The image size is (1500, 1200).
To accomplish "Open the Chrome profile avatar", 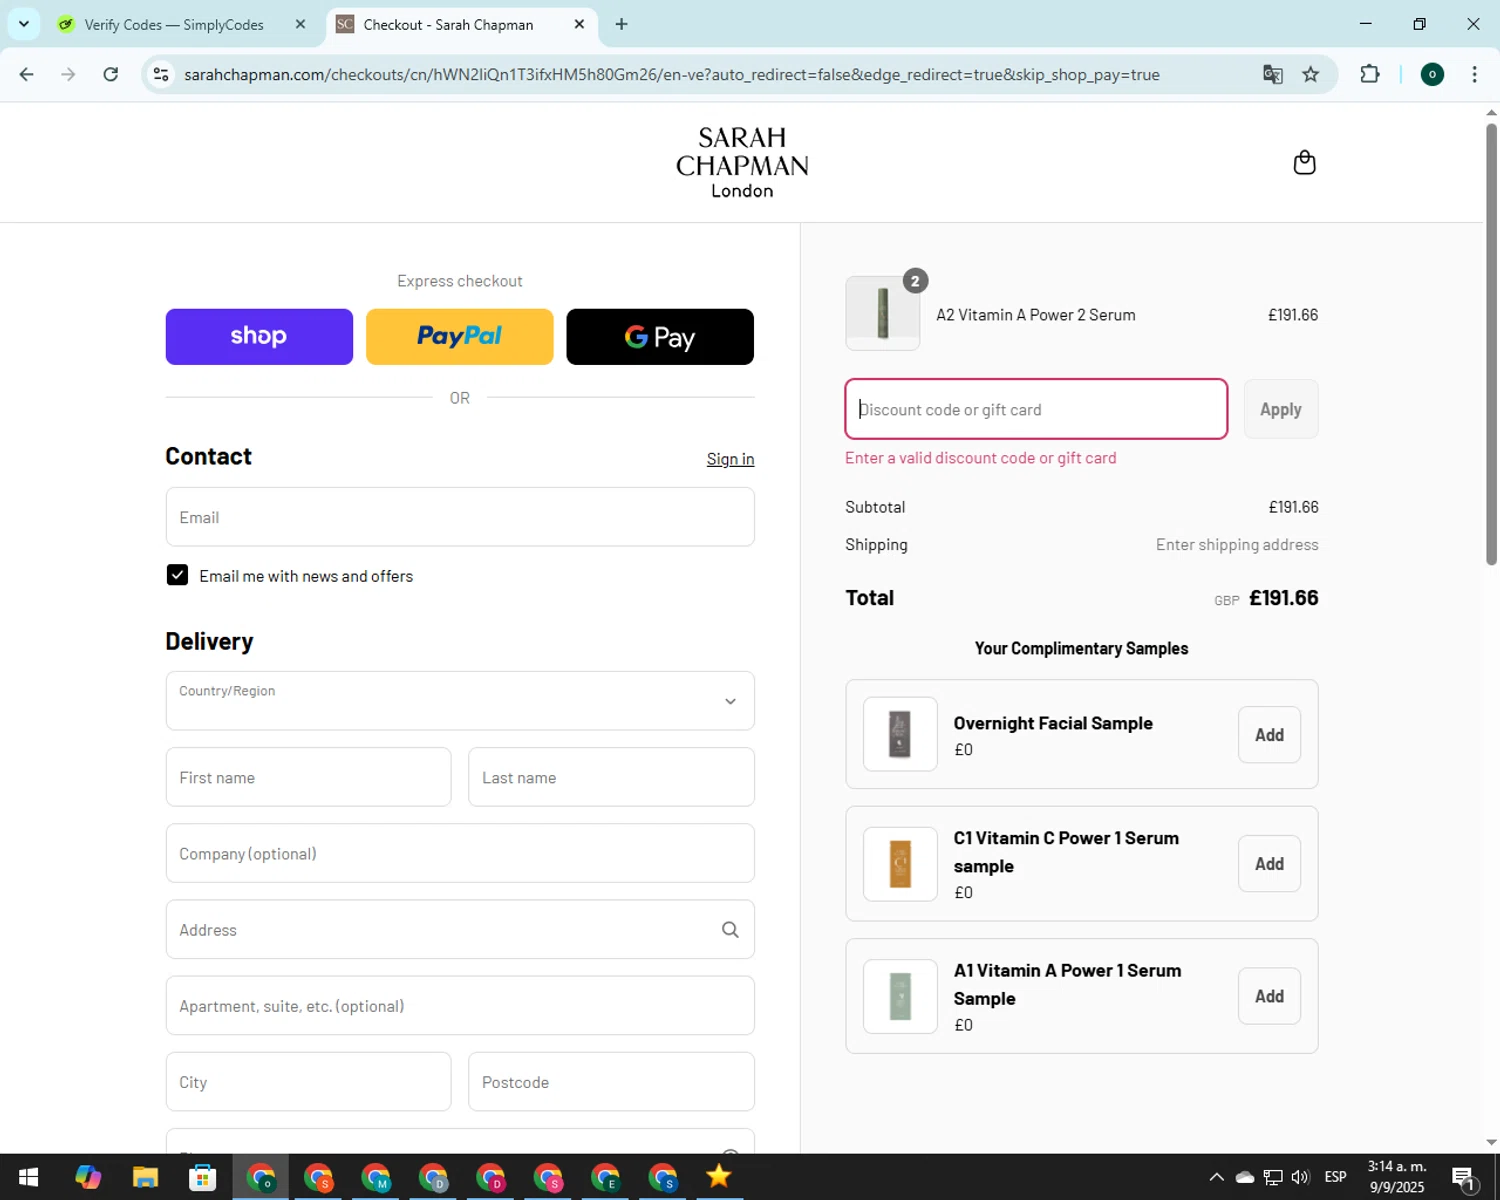I will pos(1432,74).
